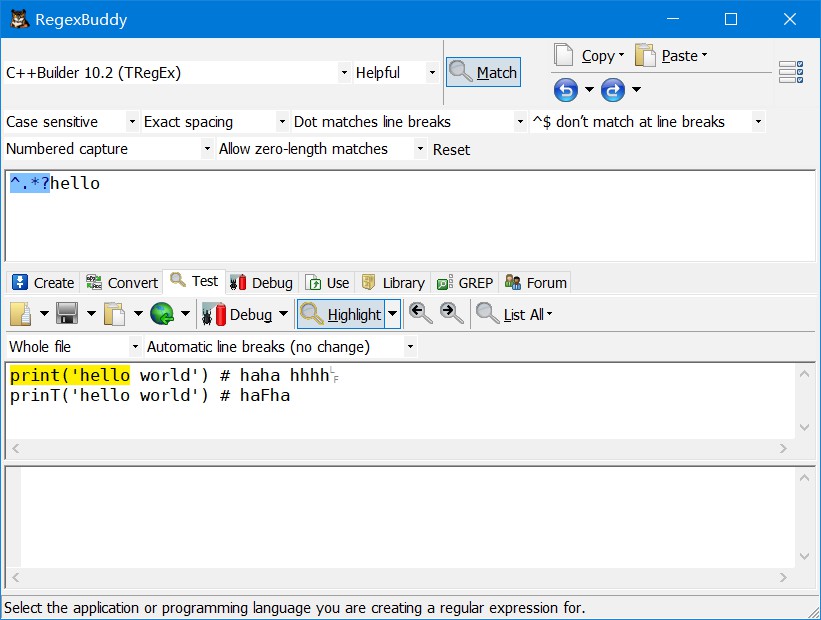Click the results pane scroll left arrow

pyautogui.click(x=16, y=577)
